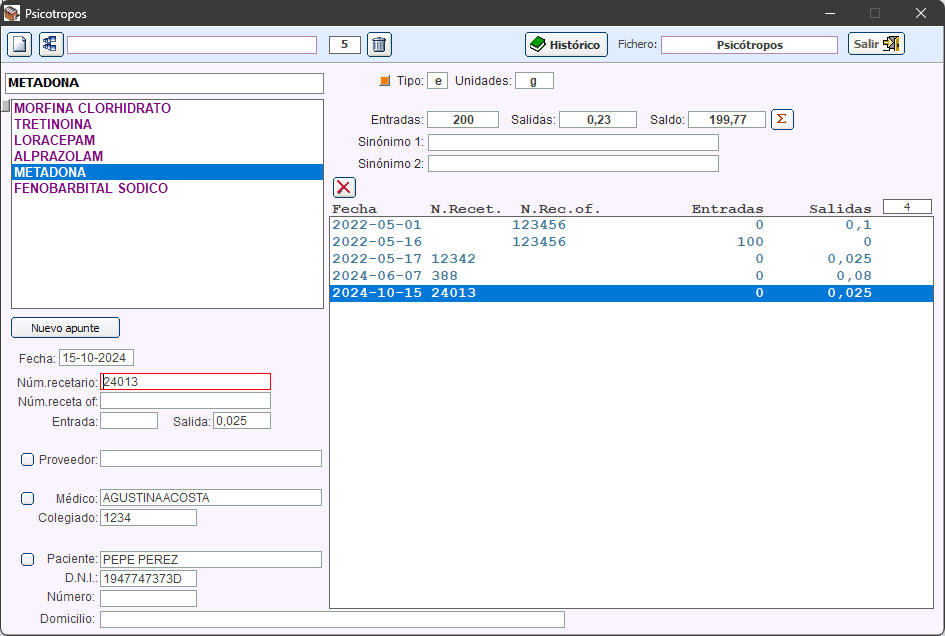945x636 pixels.
Task: Check the Paciente checkbox
Action: tap(28, 559)
